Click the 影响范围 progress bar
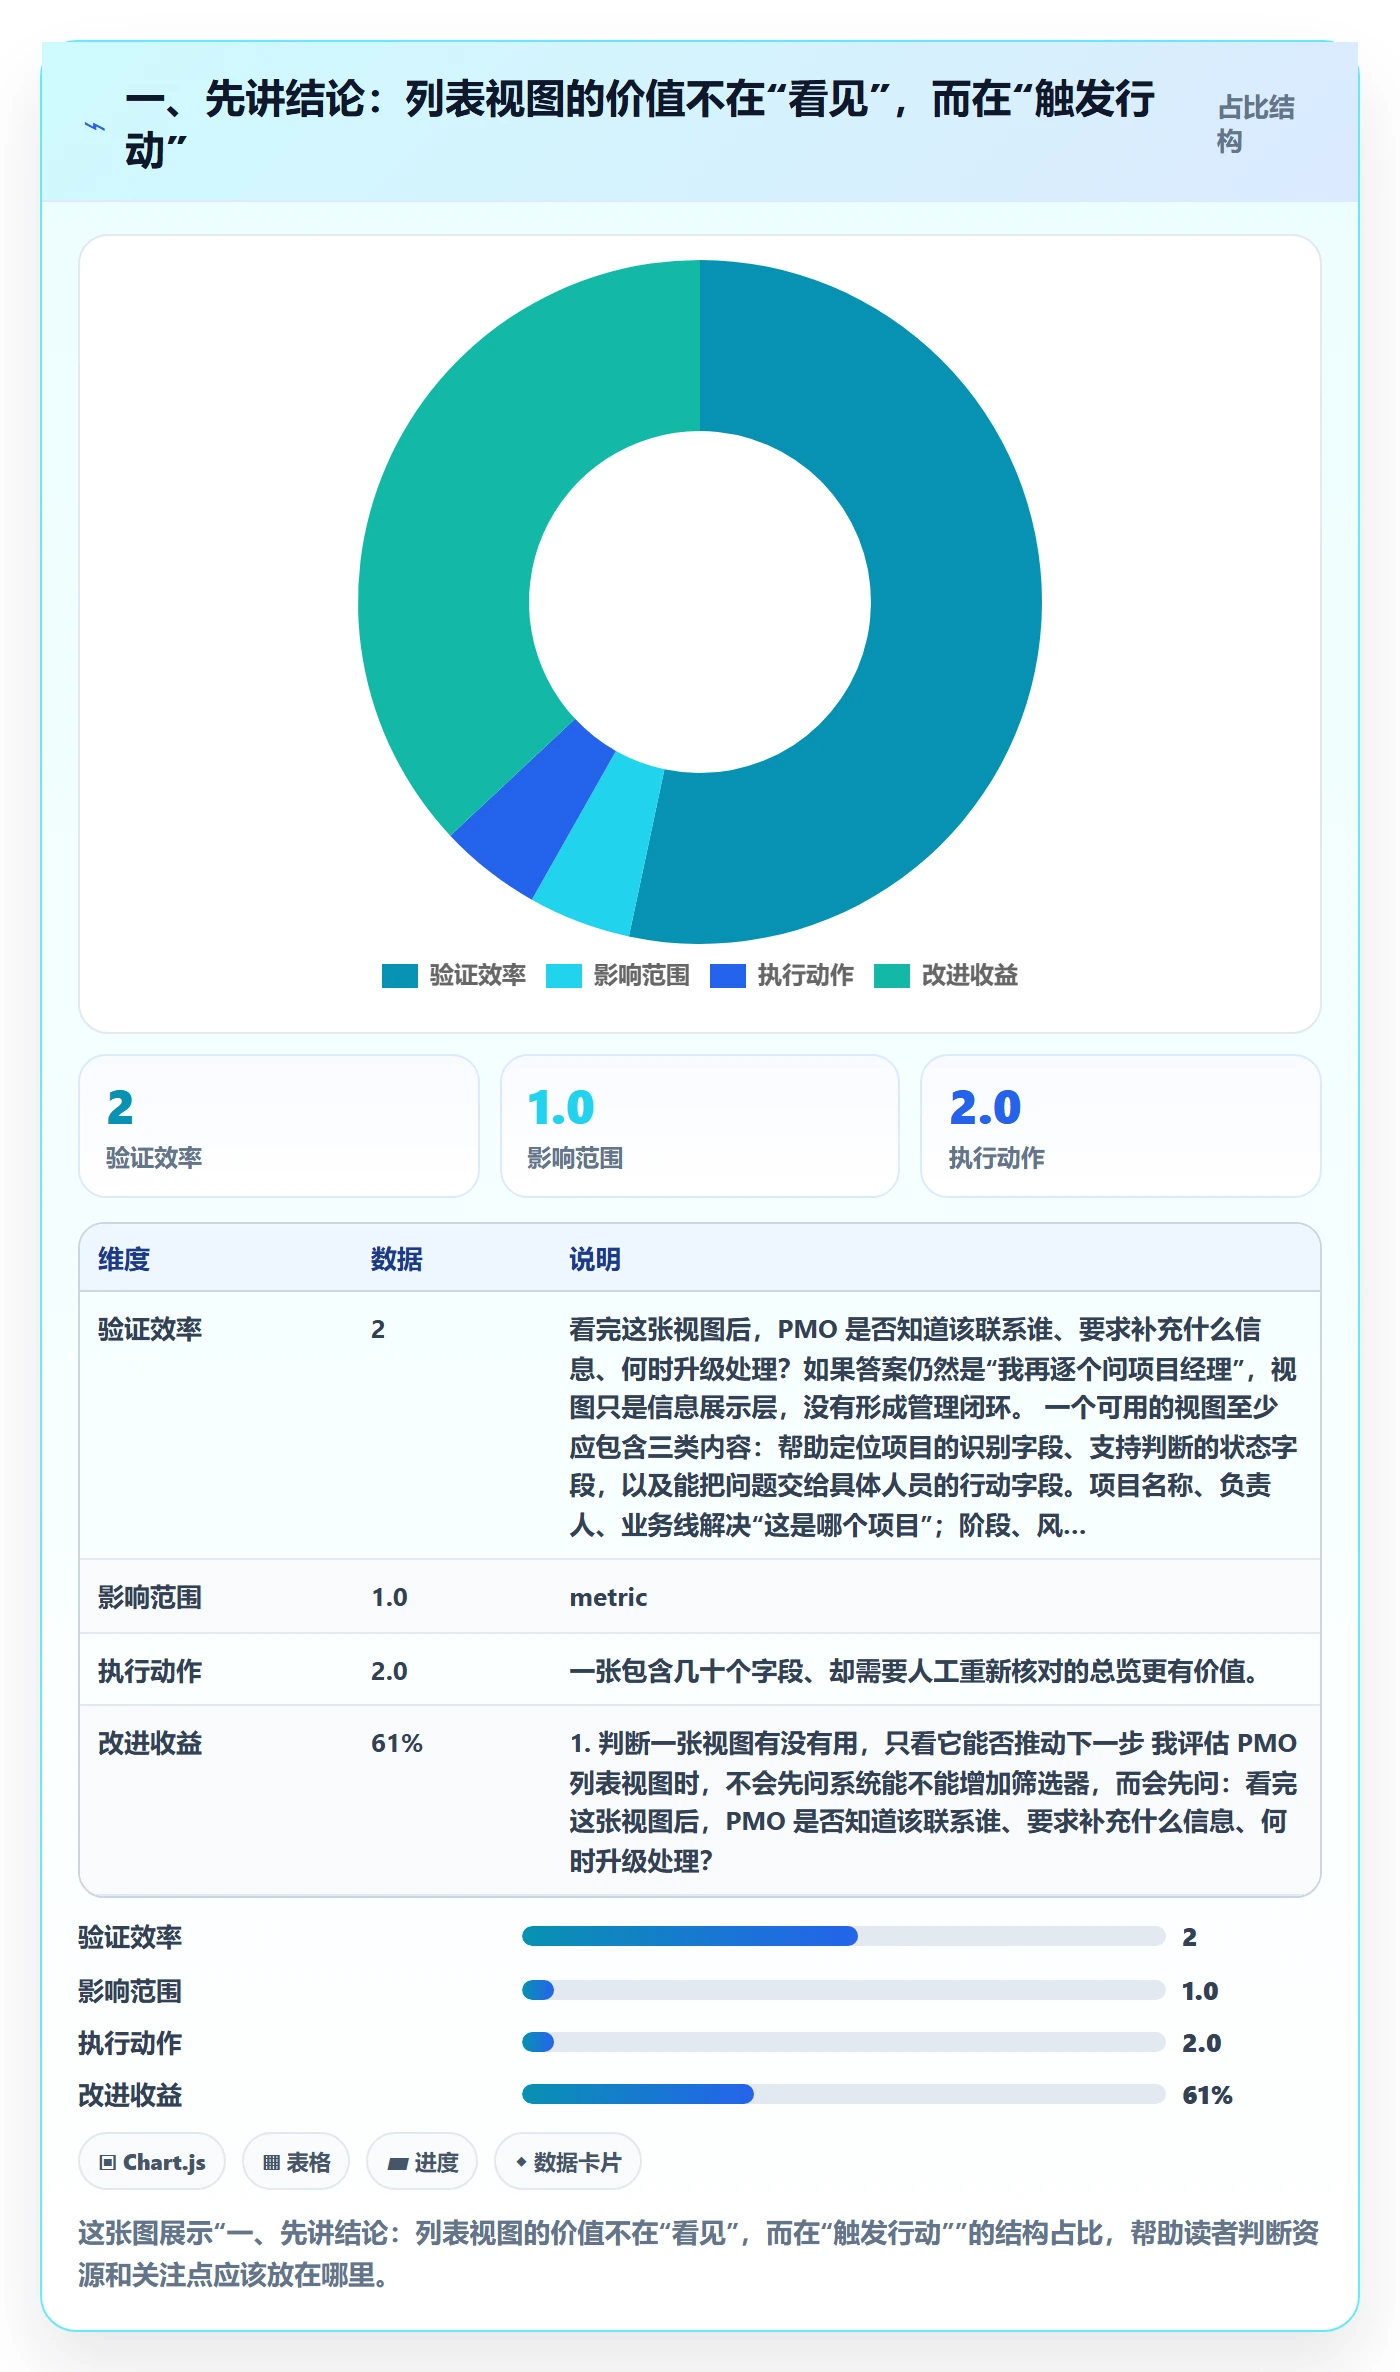 pyautogui.click(x=844, y=1990)
